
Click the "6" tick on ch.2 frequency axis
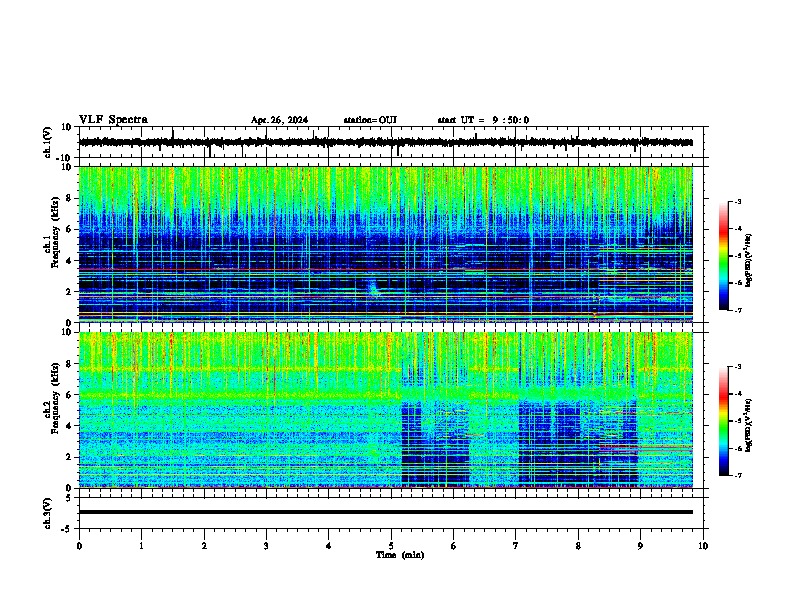coord(69,394)
